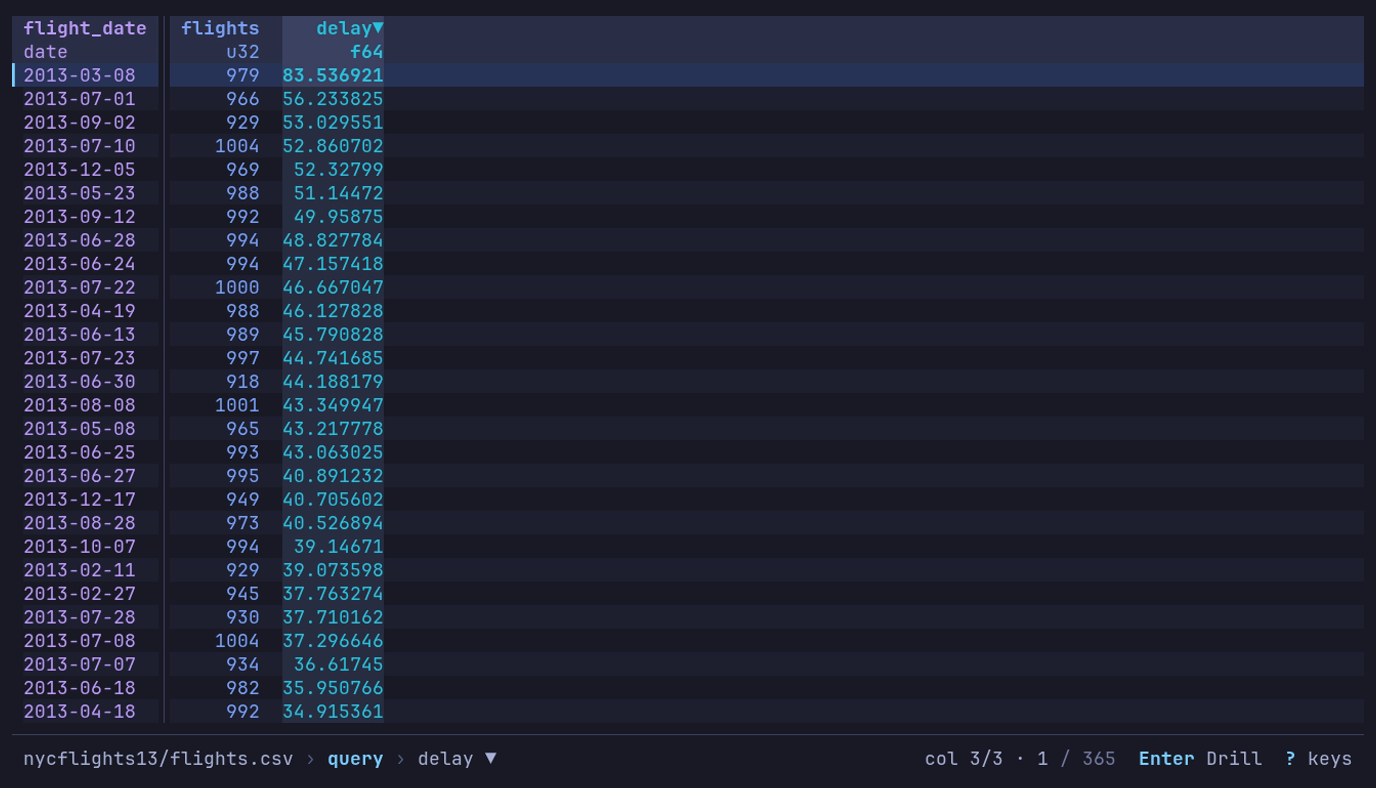The height and width of the screenshot is (788, 1376).
Task: Click the Enter Drill hint
Action: pos(1200,758)
